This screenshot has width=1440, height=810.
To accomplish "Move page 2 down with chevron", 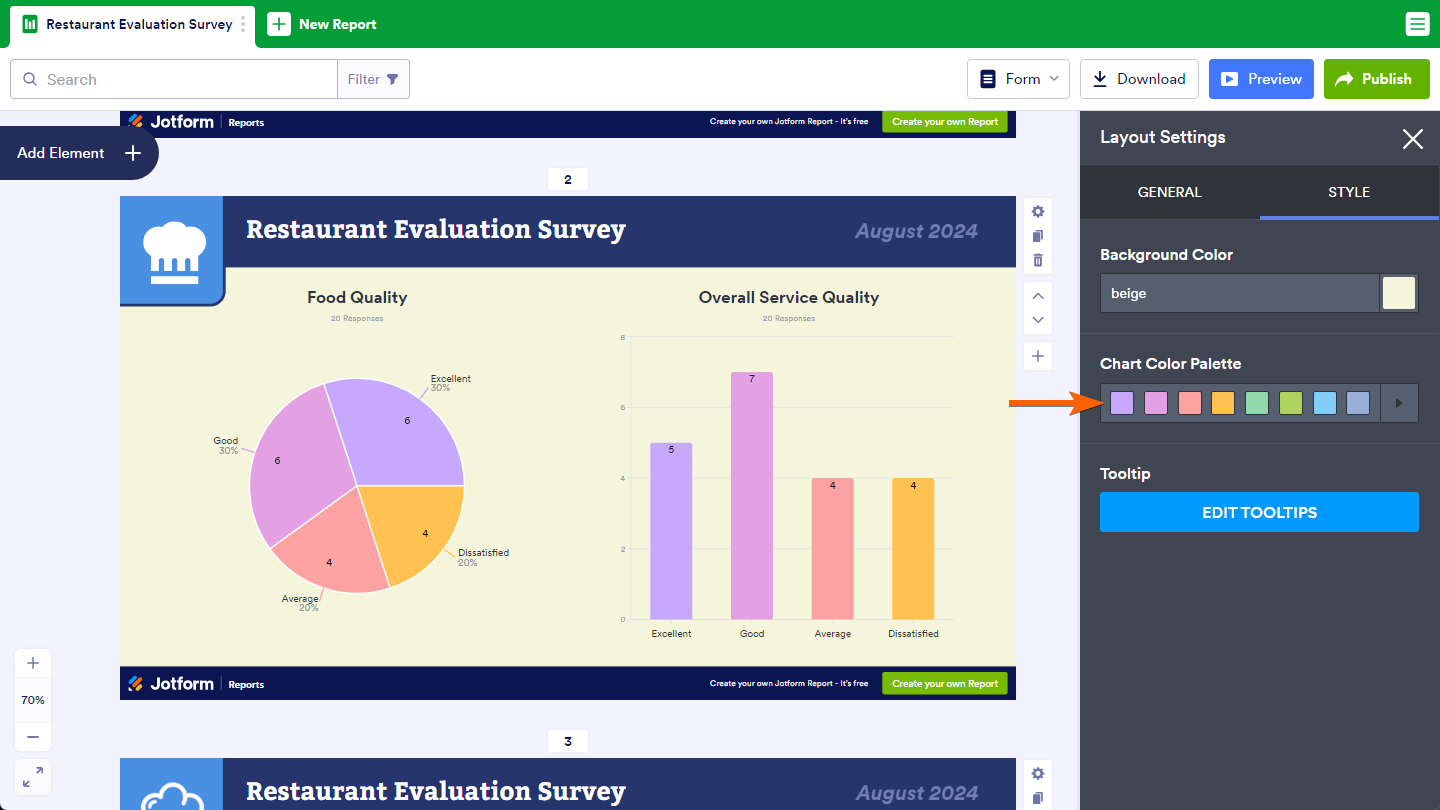I will coord(1038,320).
